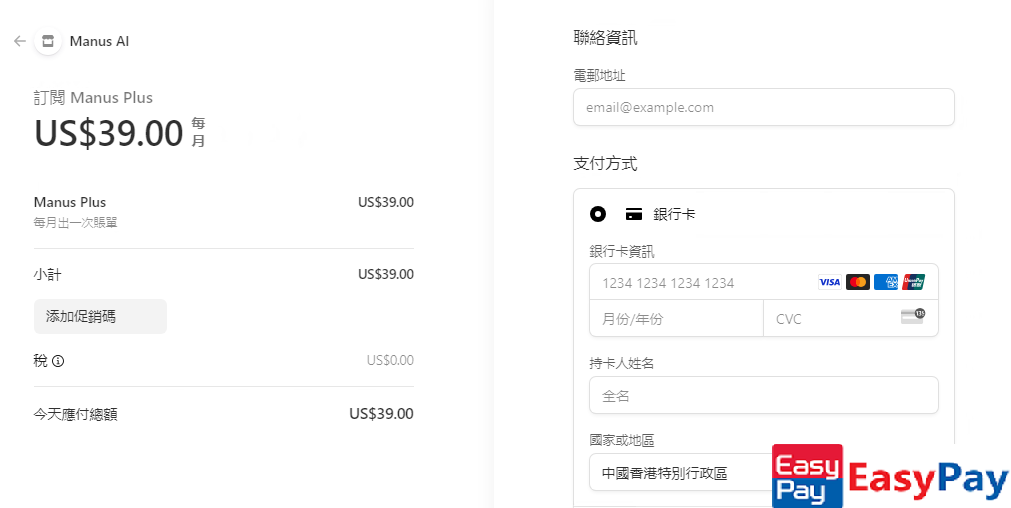
Task: Click the card number input field
Action: coord(700,282)
